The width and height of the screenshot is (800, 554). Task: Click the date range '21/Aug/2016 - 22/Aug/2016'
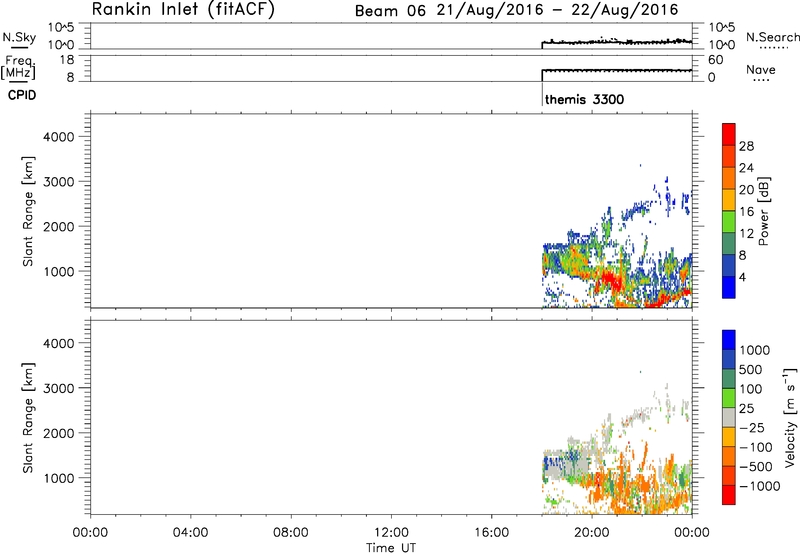pos(558,10)
